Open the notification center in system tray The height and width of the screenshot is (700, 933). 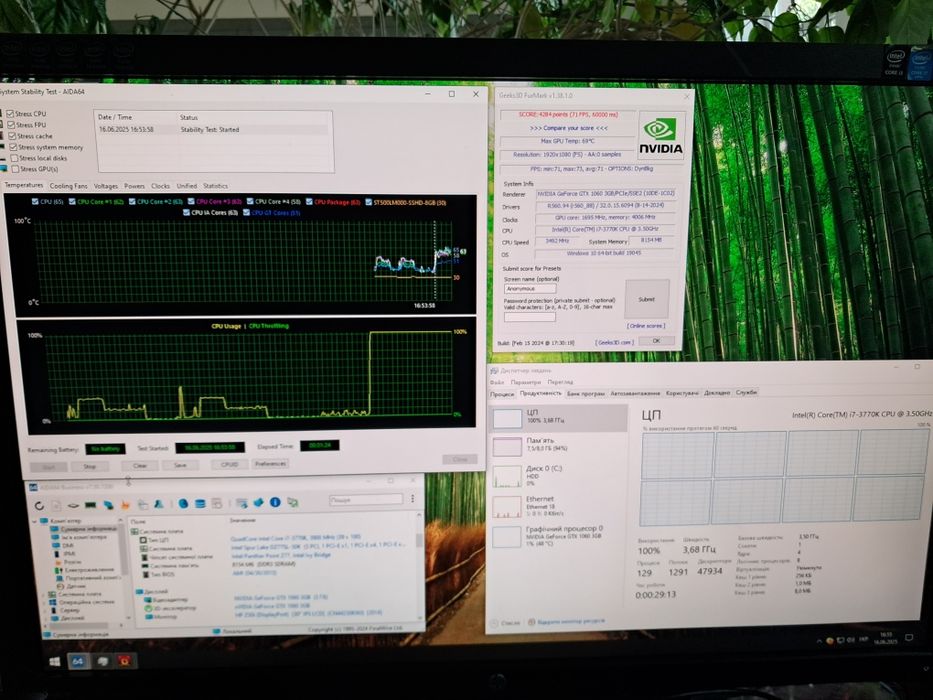point(909,638)
